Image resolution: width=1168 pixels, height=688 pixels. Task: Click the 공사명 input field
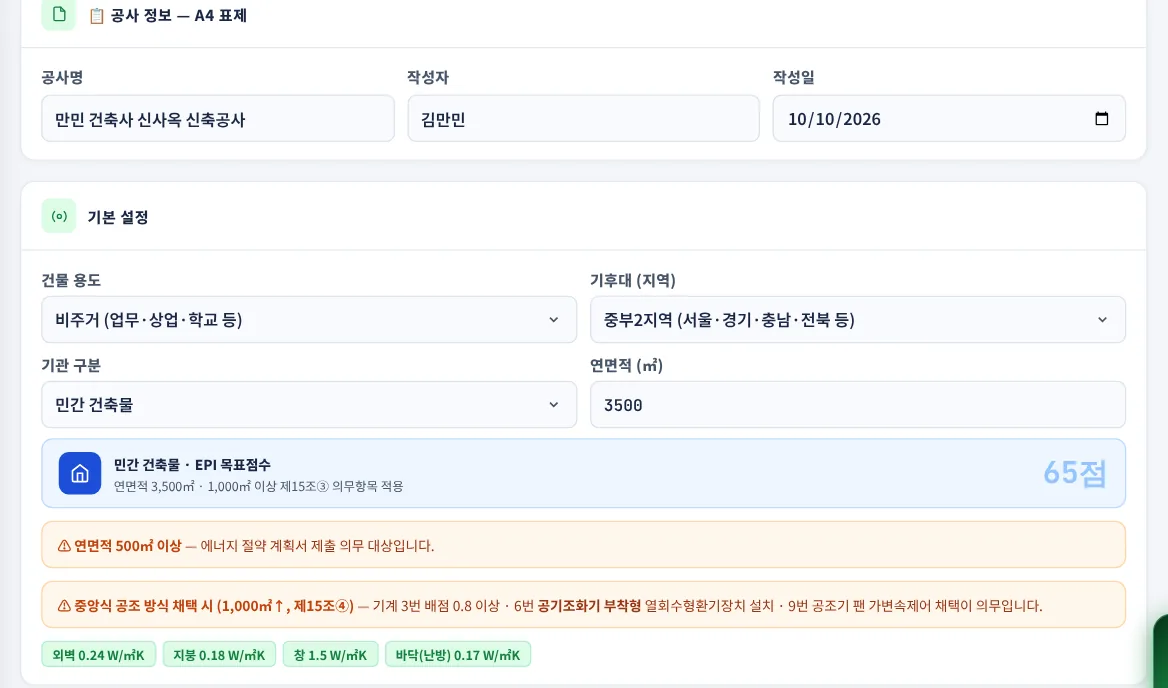pyautogui.click(x=218, y=118)
